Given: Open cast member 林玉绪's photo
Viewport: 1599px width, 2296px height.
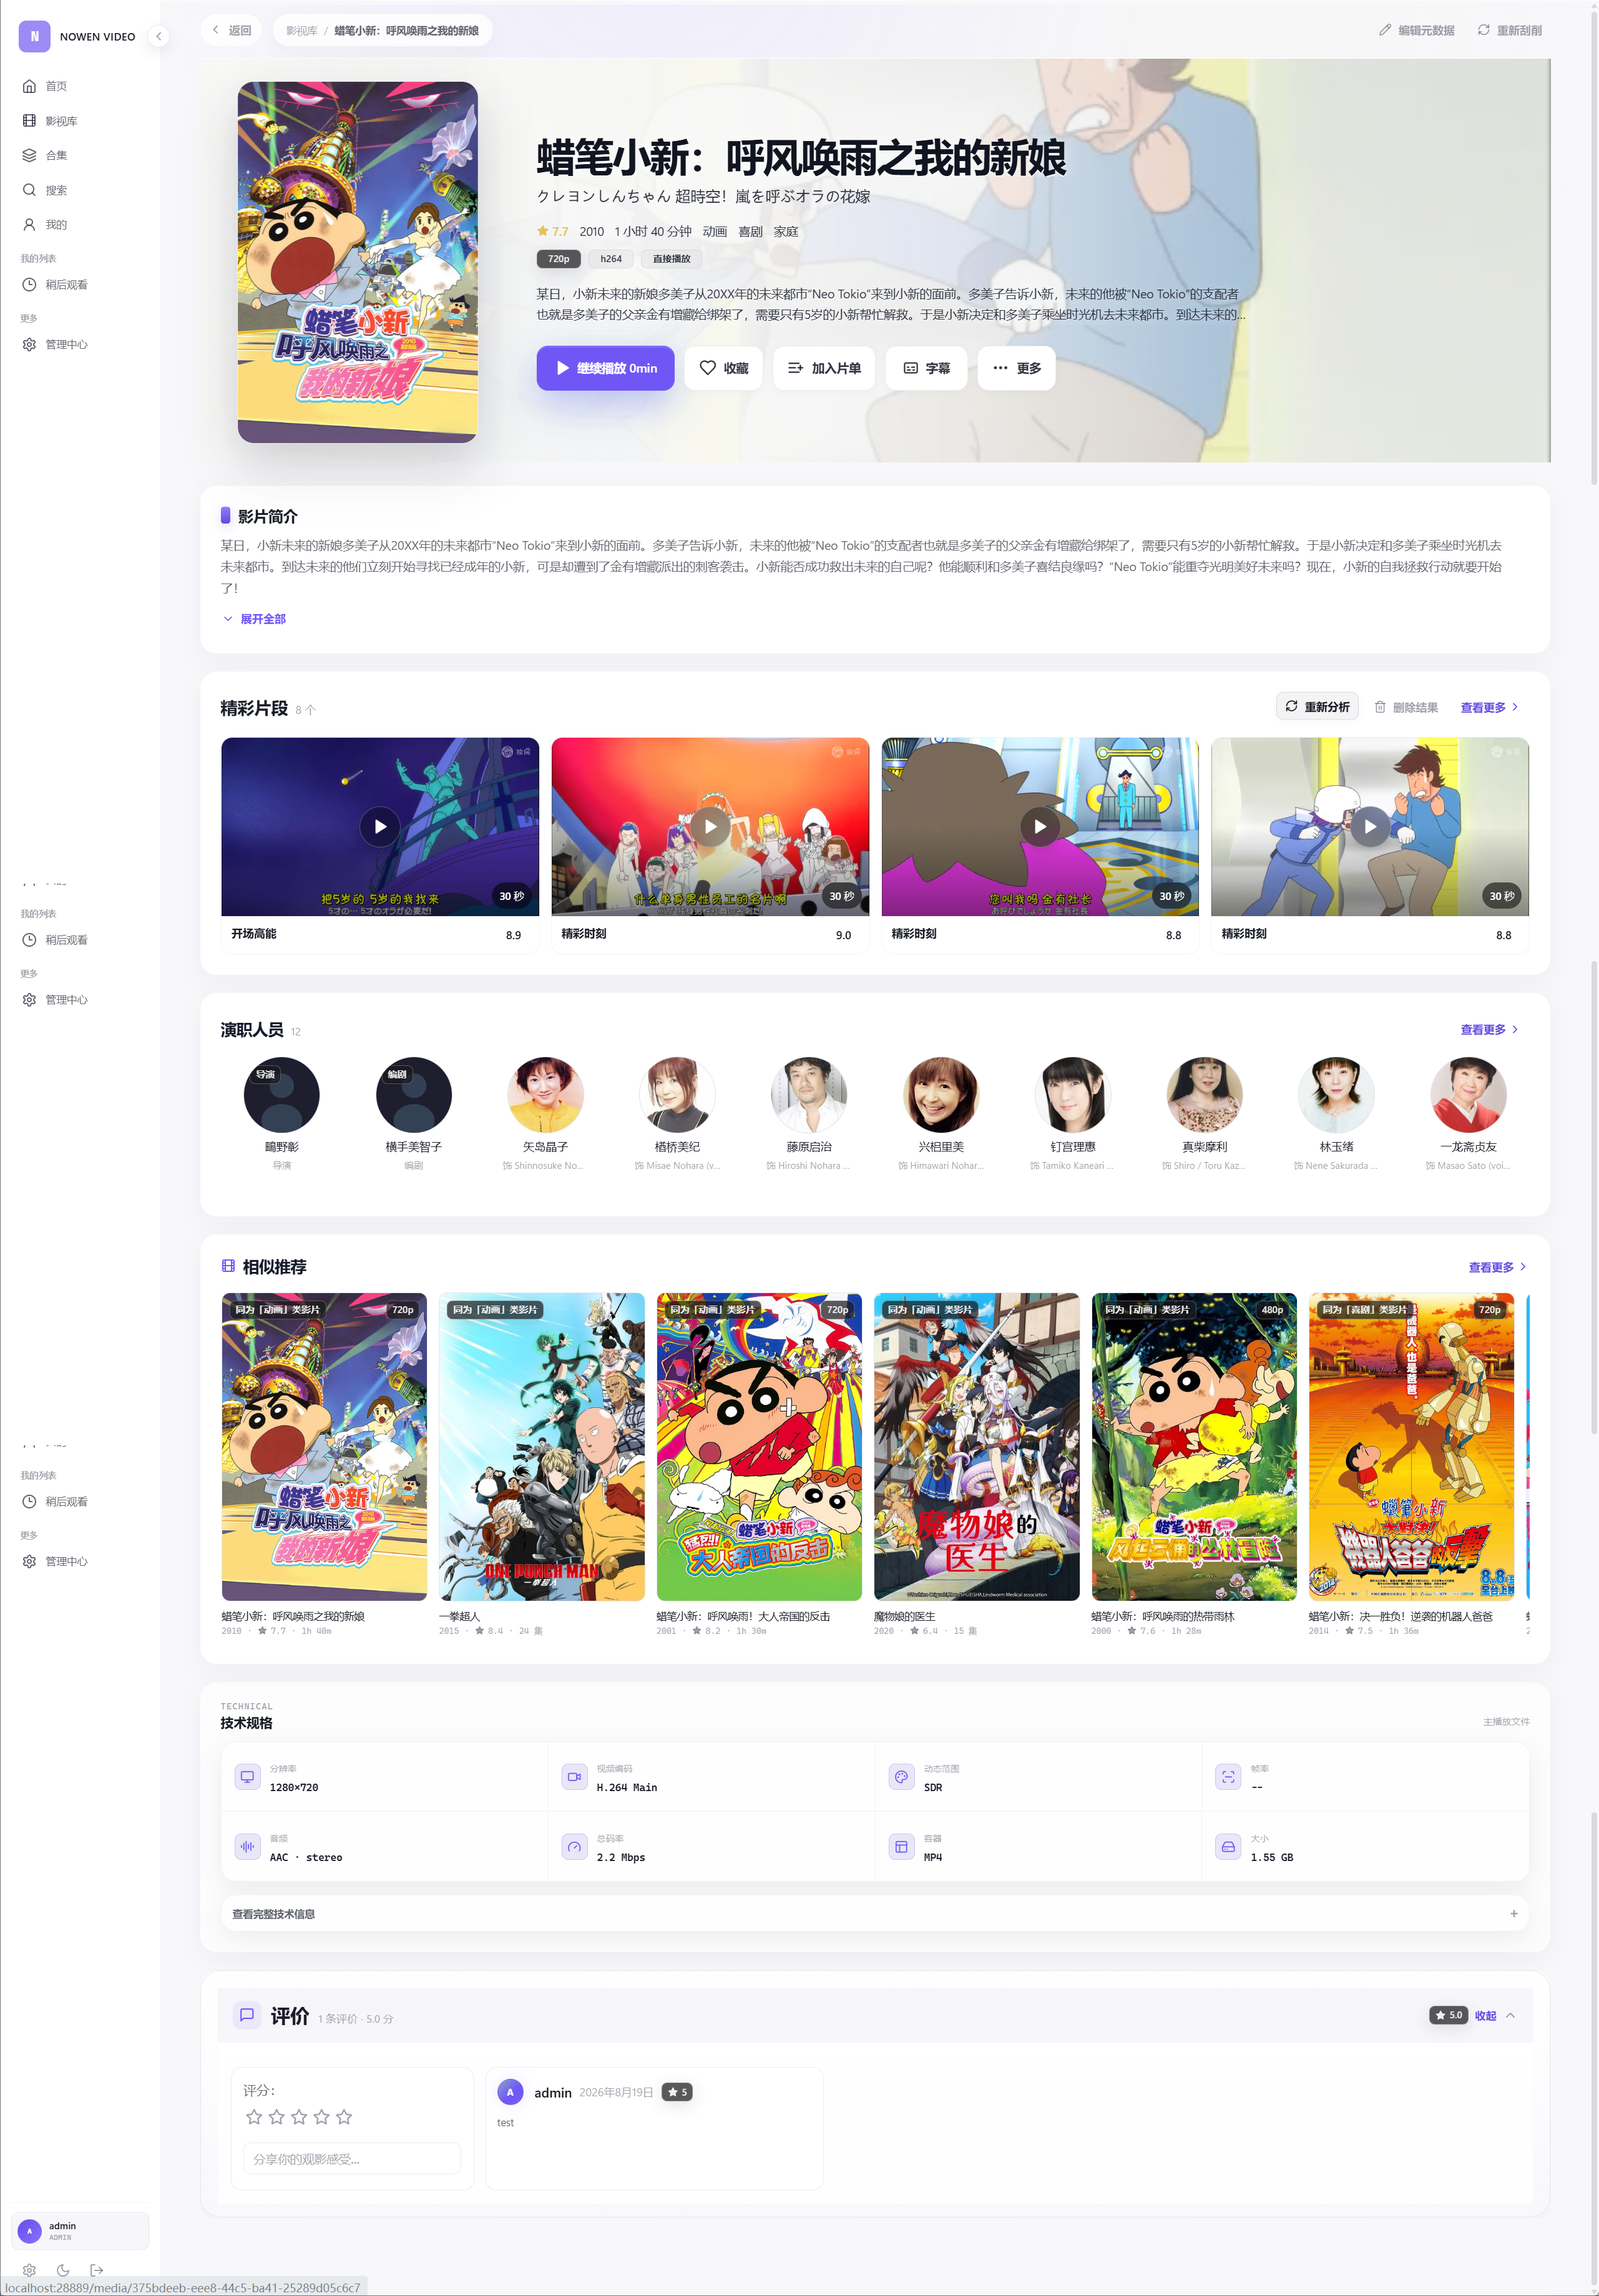Looking at the screenshot, I should point(1336,1095).
